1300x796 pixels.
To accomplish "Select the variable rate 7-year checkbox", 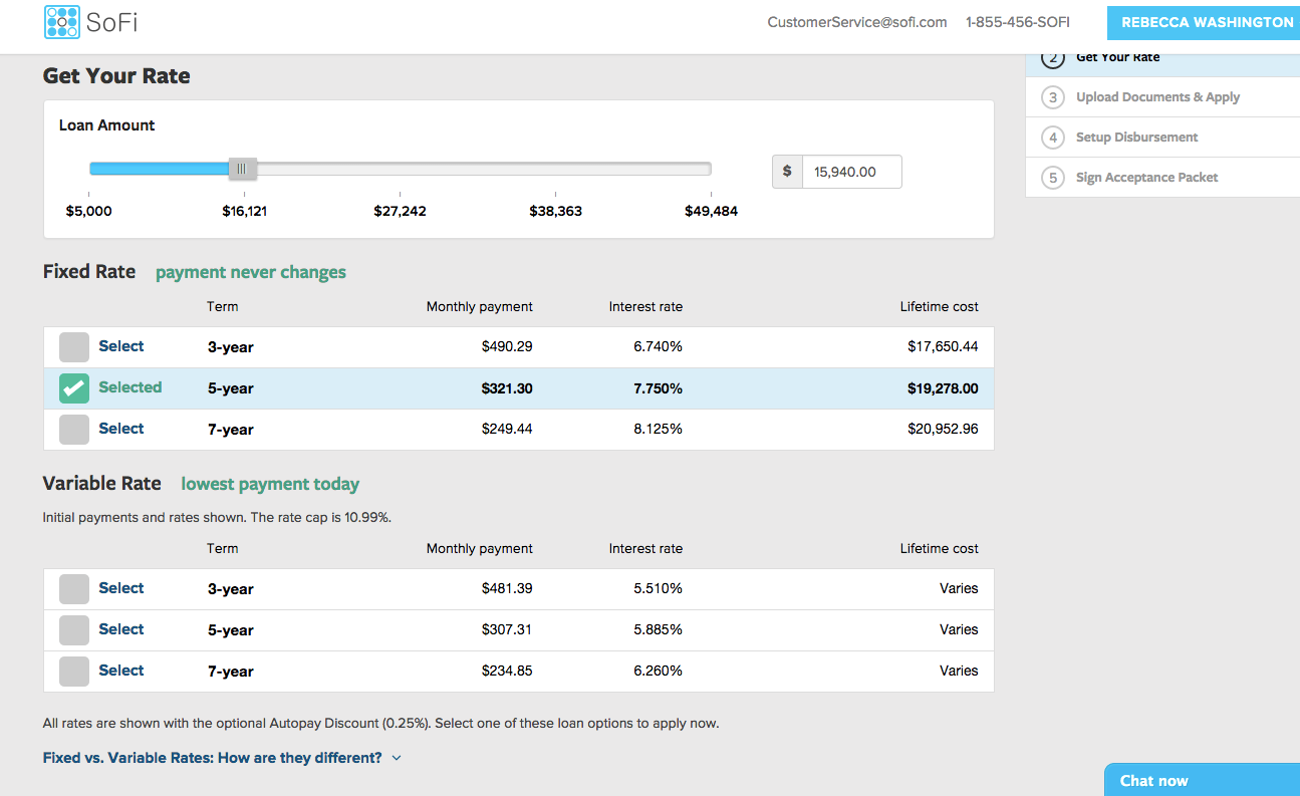I will click(x=74, y=671).
